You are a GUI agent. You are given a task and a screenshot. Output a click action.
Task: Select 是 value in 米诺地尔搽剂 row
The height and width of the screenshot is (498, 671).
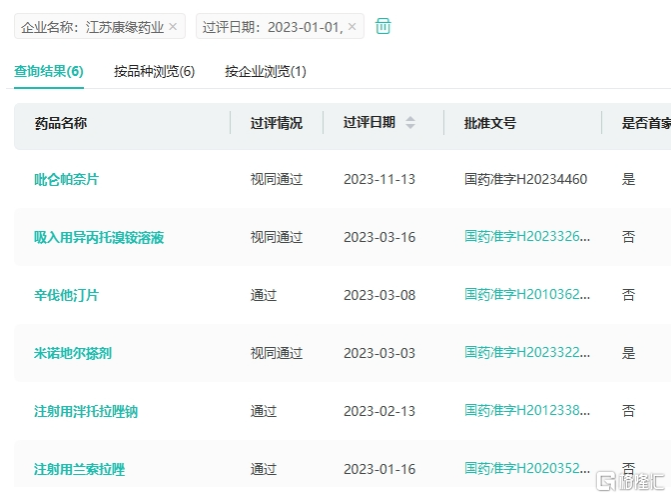pyautogui.click(x=628, y=353)
